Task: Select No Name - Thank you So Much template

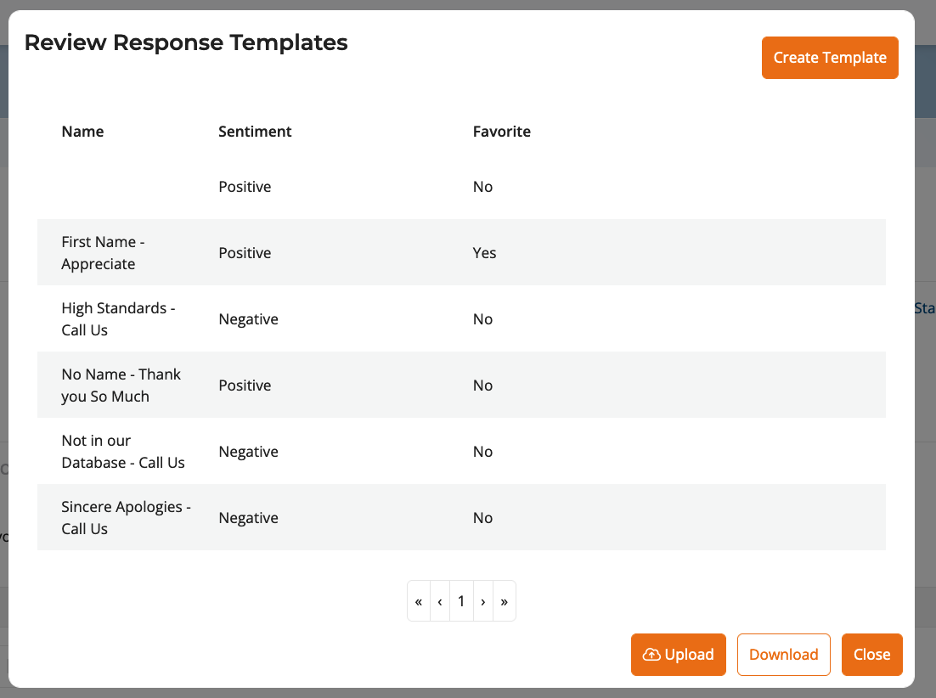Action: (121, 385)
